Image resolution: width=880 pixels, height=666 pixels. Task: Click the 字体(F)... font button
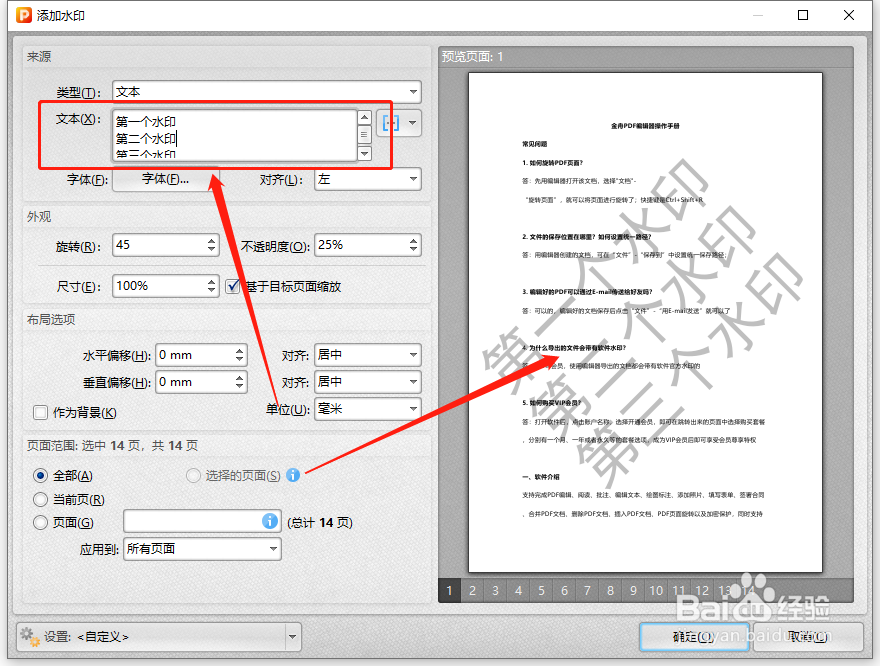pos(166,180)
